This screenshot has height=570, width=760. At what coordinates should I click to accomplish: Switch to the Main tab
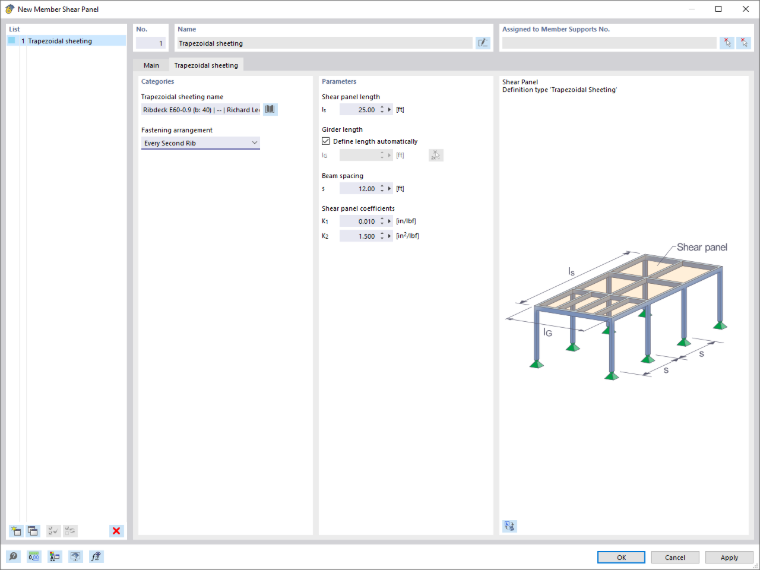point(151,65)
